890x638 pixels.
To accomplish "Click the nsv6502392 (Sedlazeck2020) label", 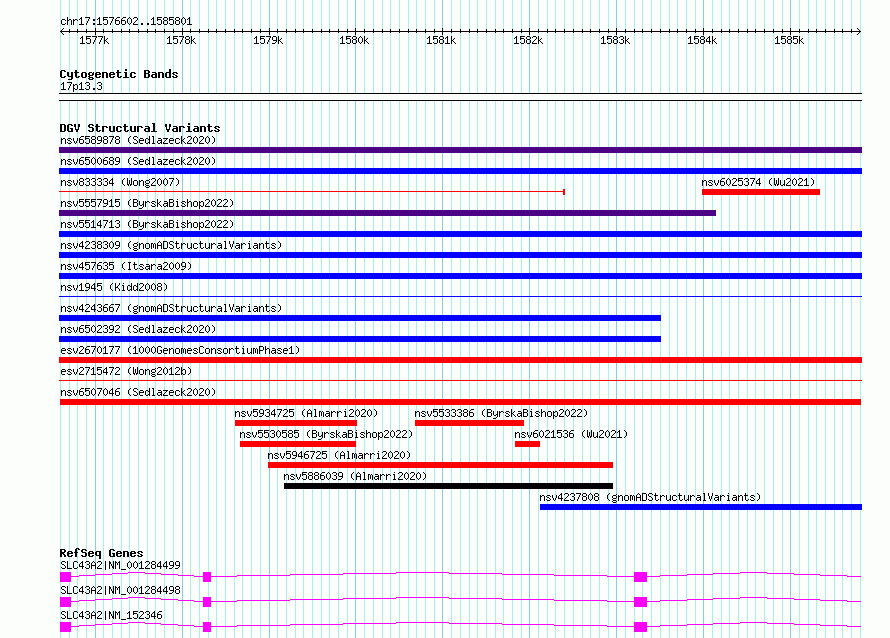I will click(138, 329).
